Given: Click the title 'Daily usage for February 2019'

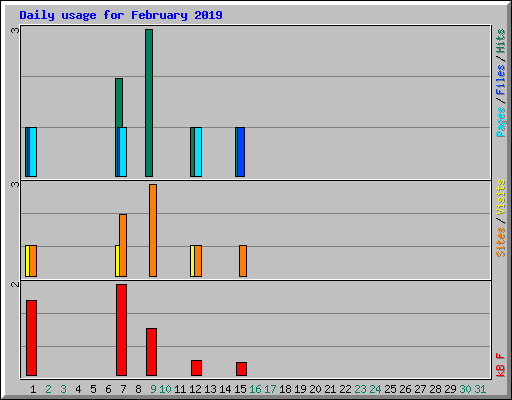Looking at the screenshot, I should click(x=121, y=15).
